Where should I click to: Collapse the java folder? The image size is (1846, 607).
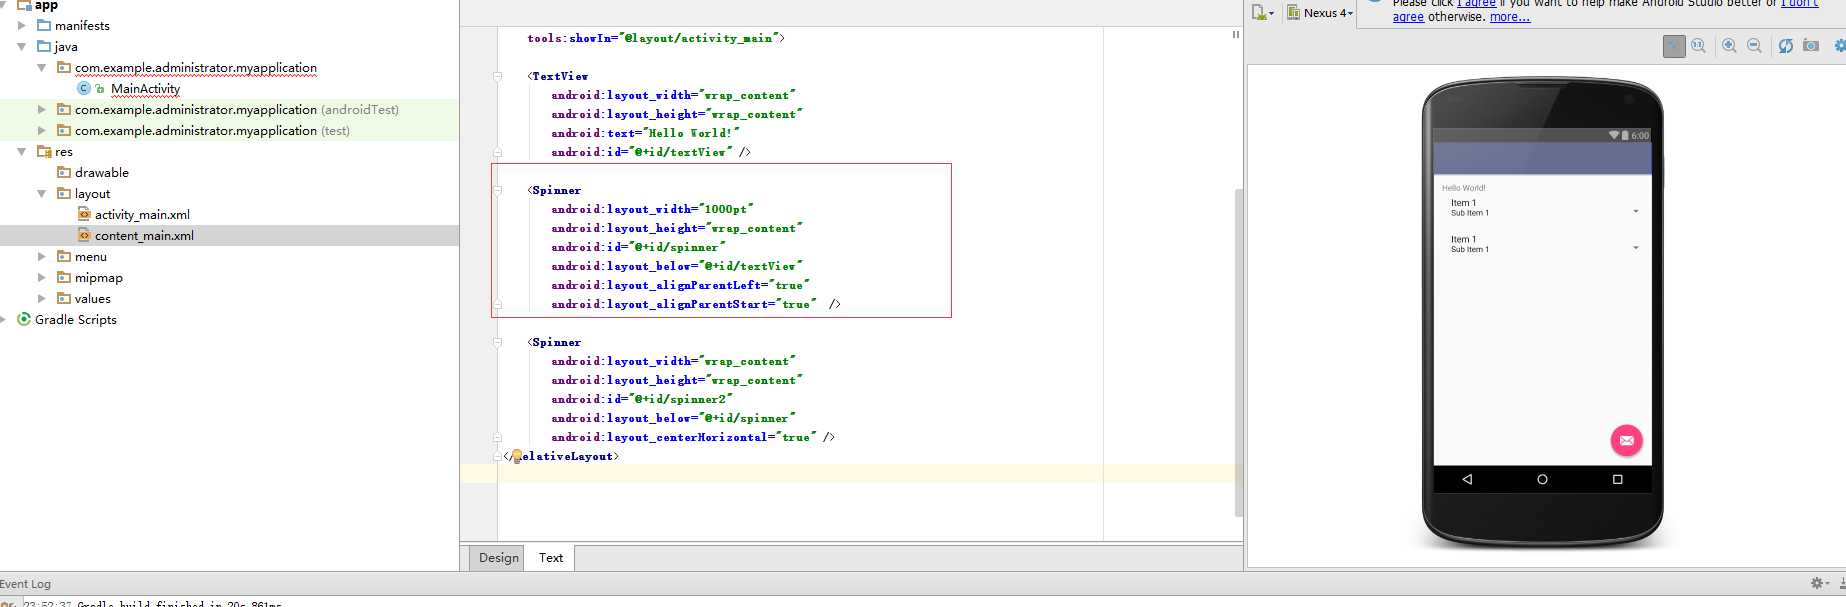(22, 47)
